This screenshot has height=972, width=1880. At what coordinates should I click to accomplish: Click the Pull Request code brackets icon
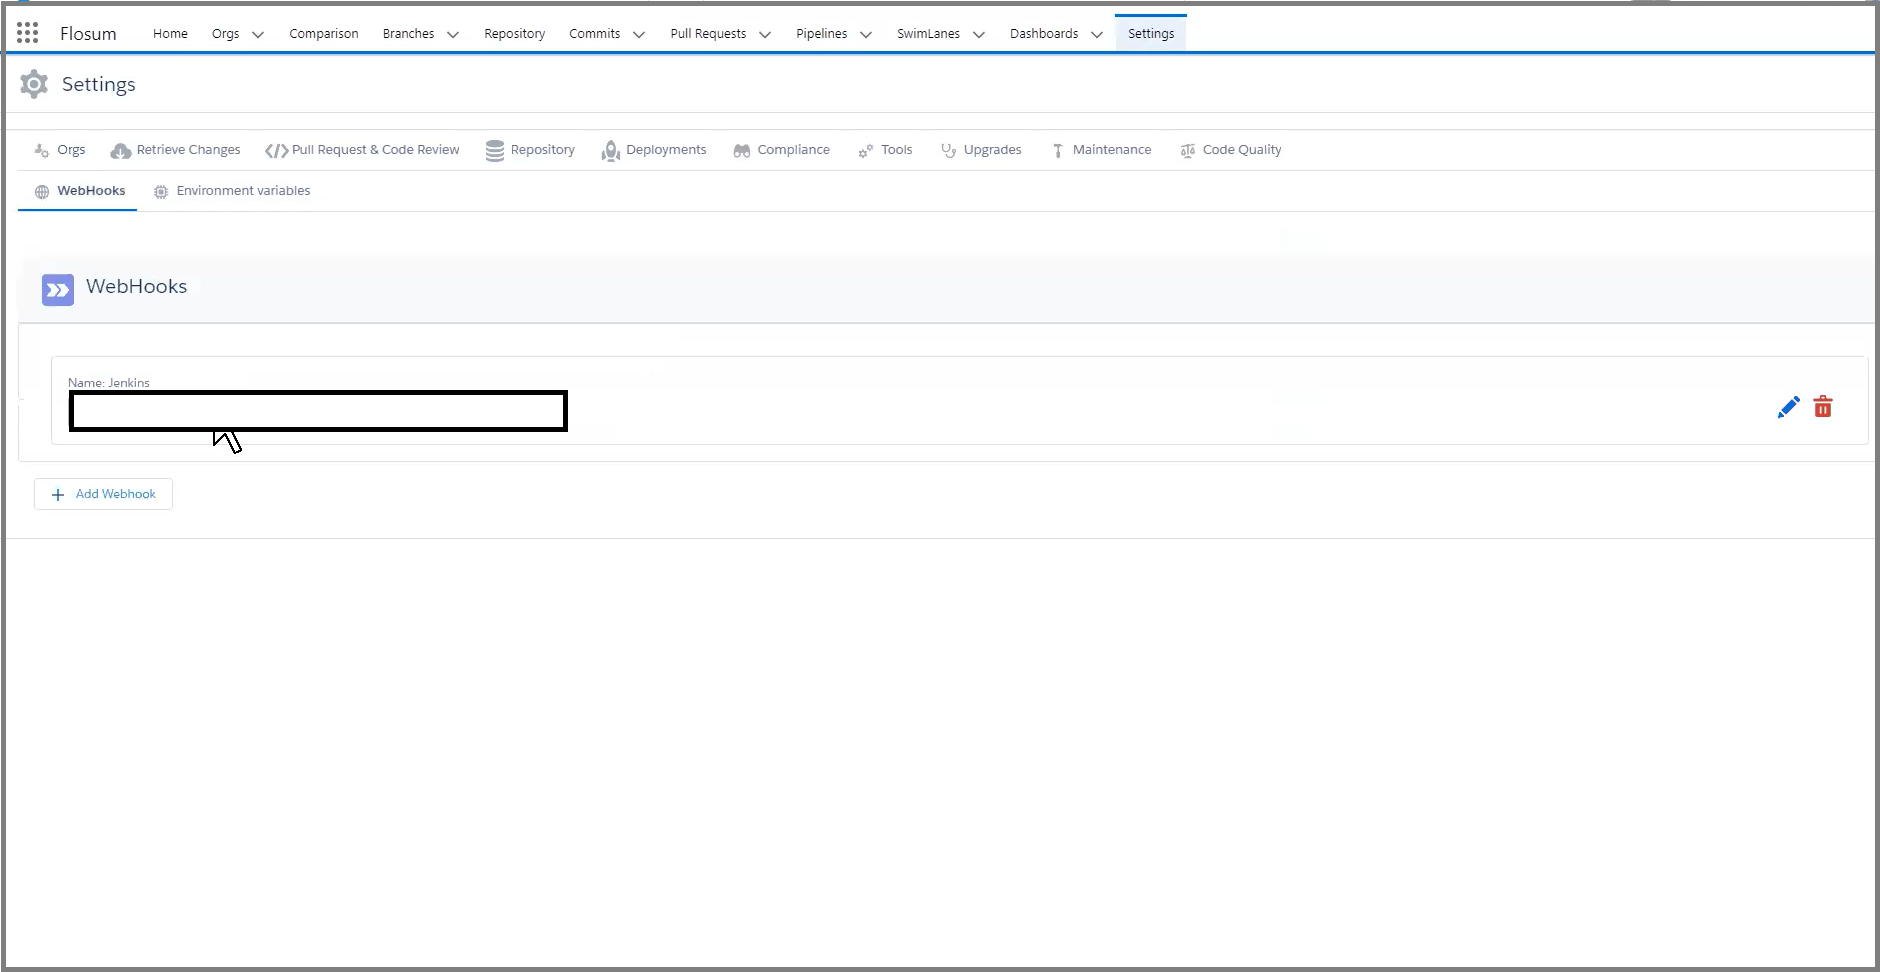[276, 151]
